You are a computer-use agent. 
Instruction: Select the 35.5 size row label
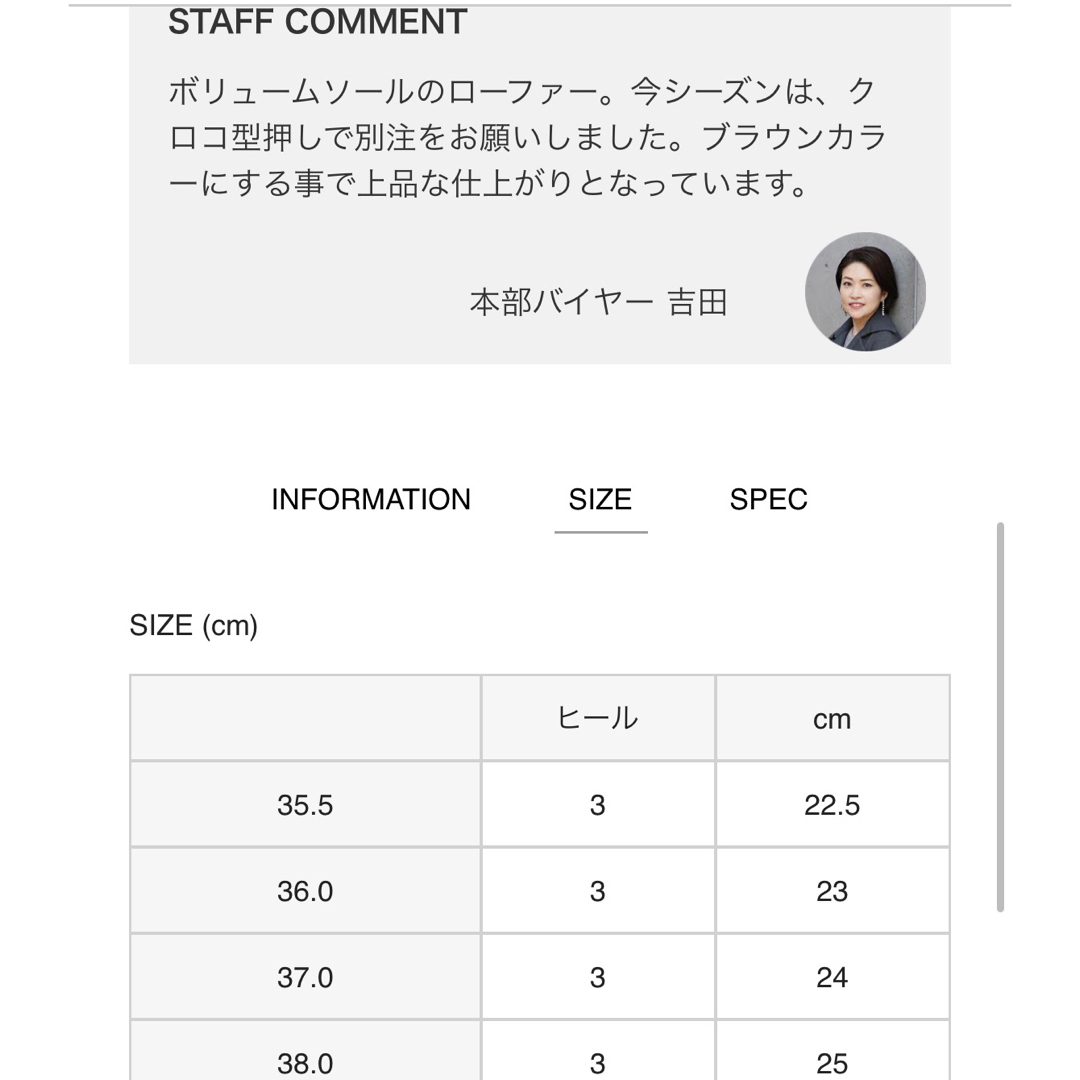[x=305, y=805]
